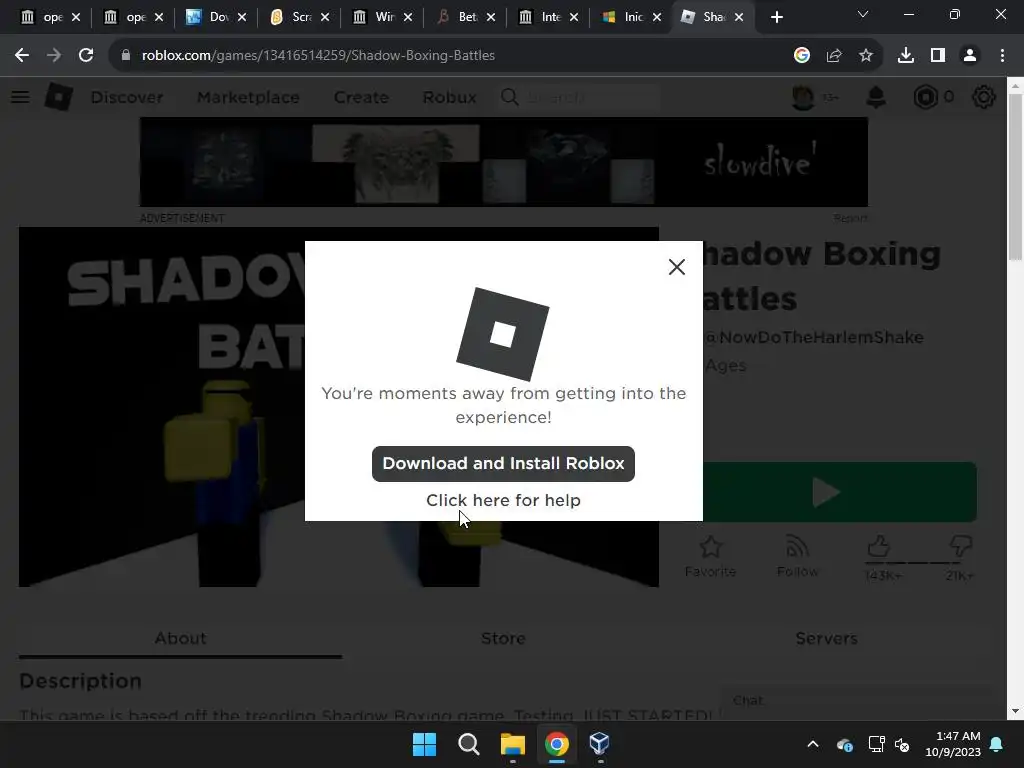
Task: Close the Roblox install dialog
Action: click(x=677, y=266)
